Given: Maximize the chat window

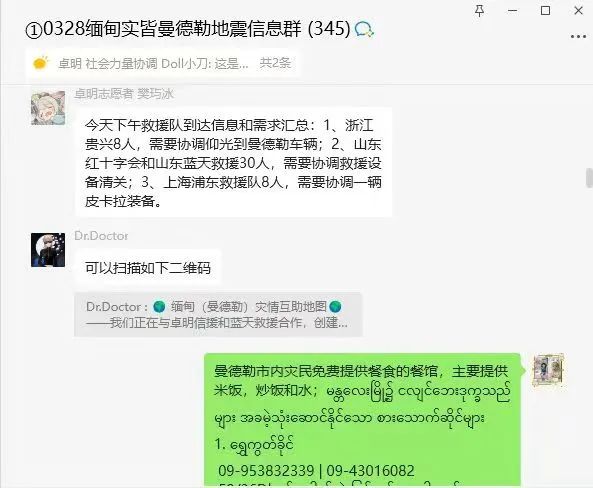Looking at the screenshot, I should [x=545, y=11].
